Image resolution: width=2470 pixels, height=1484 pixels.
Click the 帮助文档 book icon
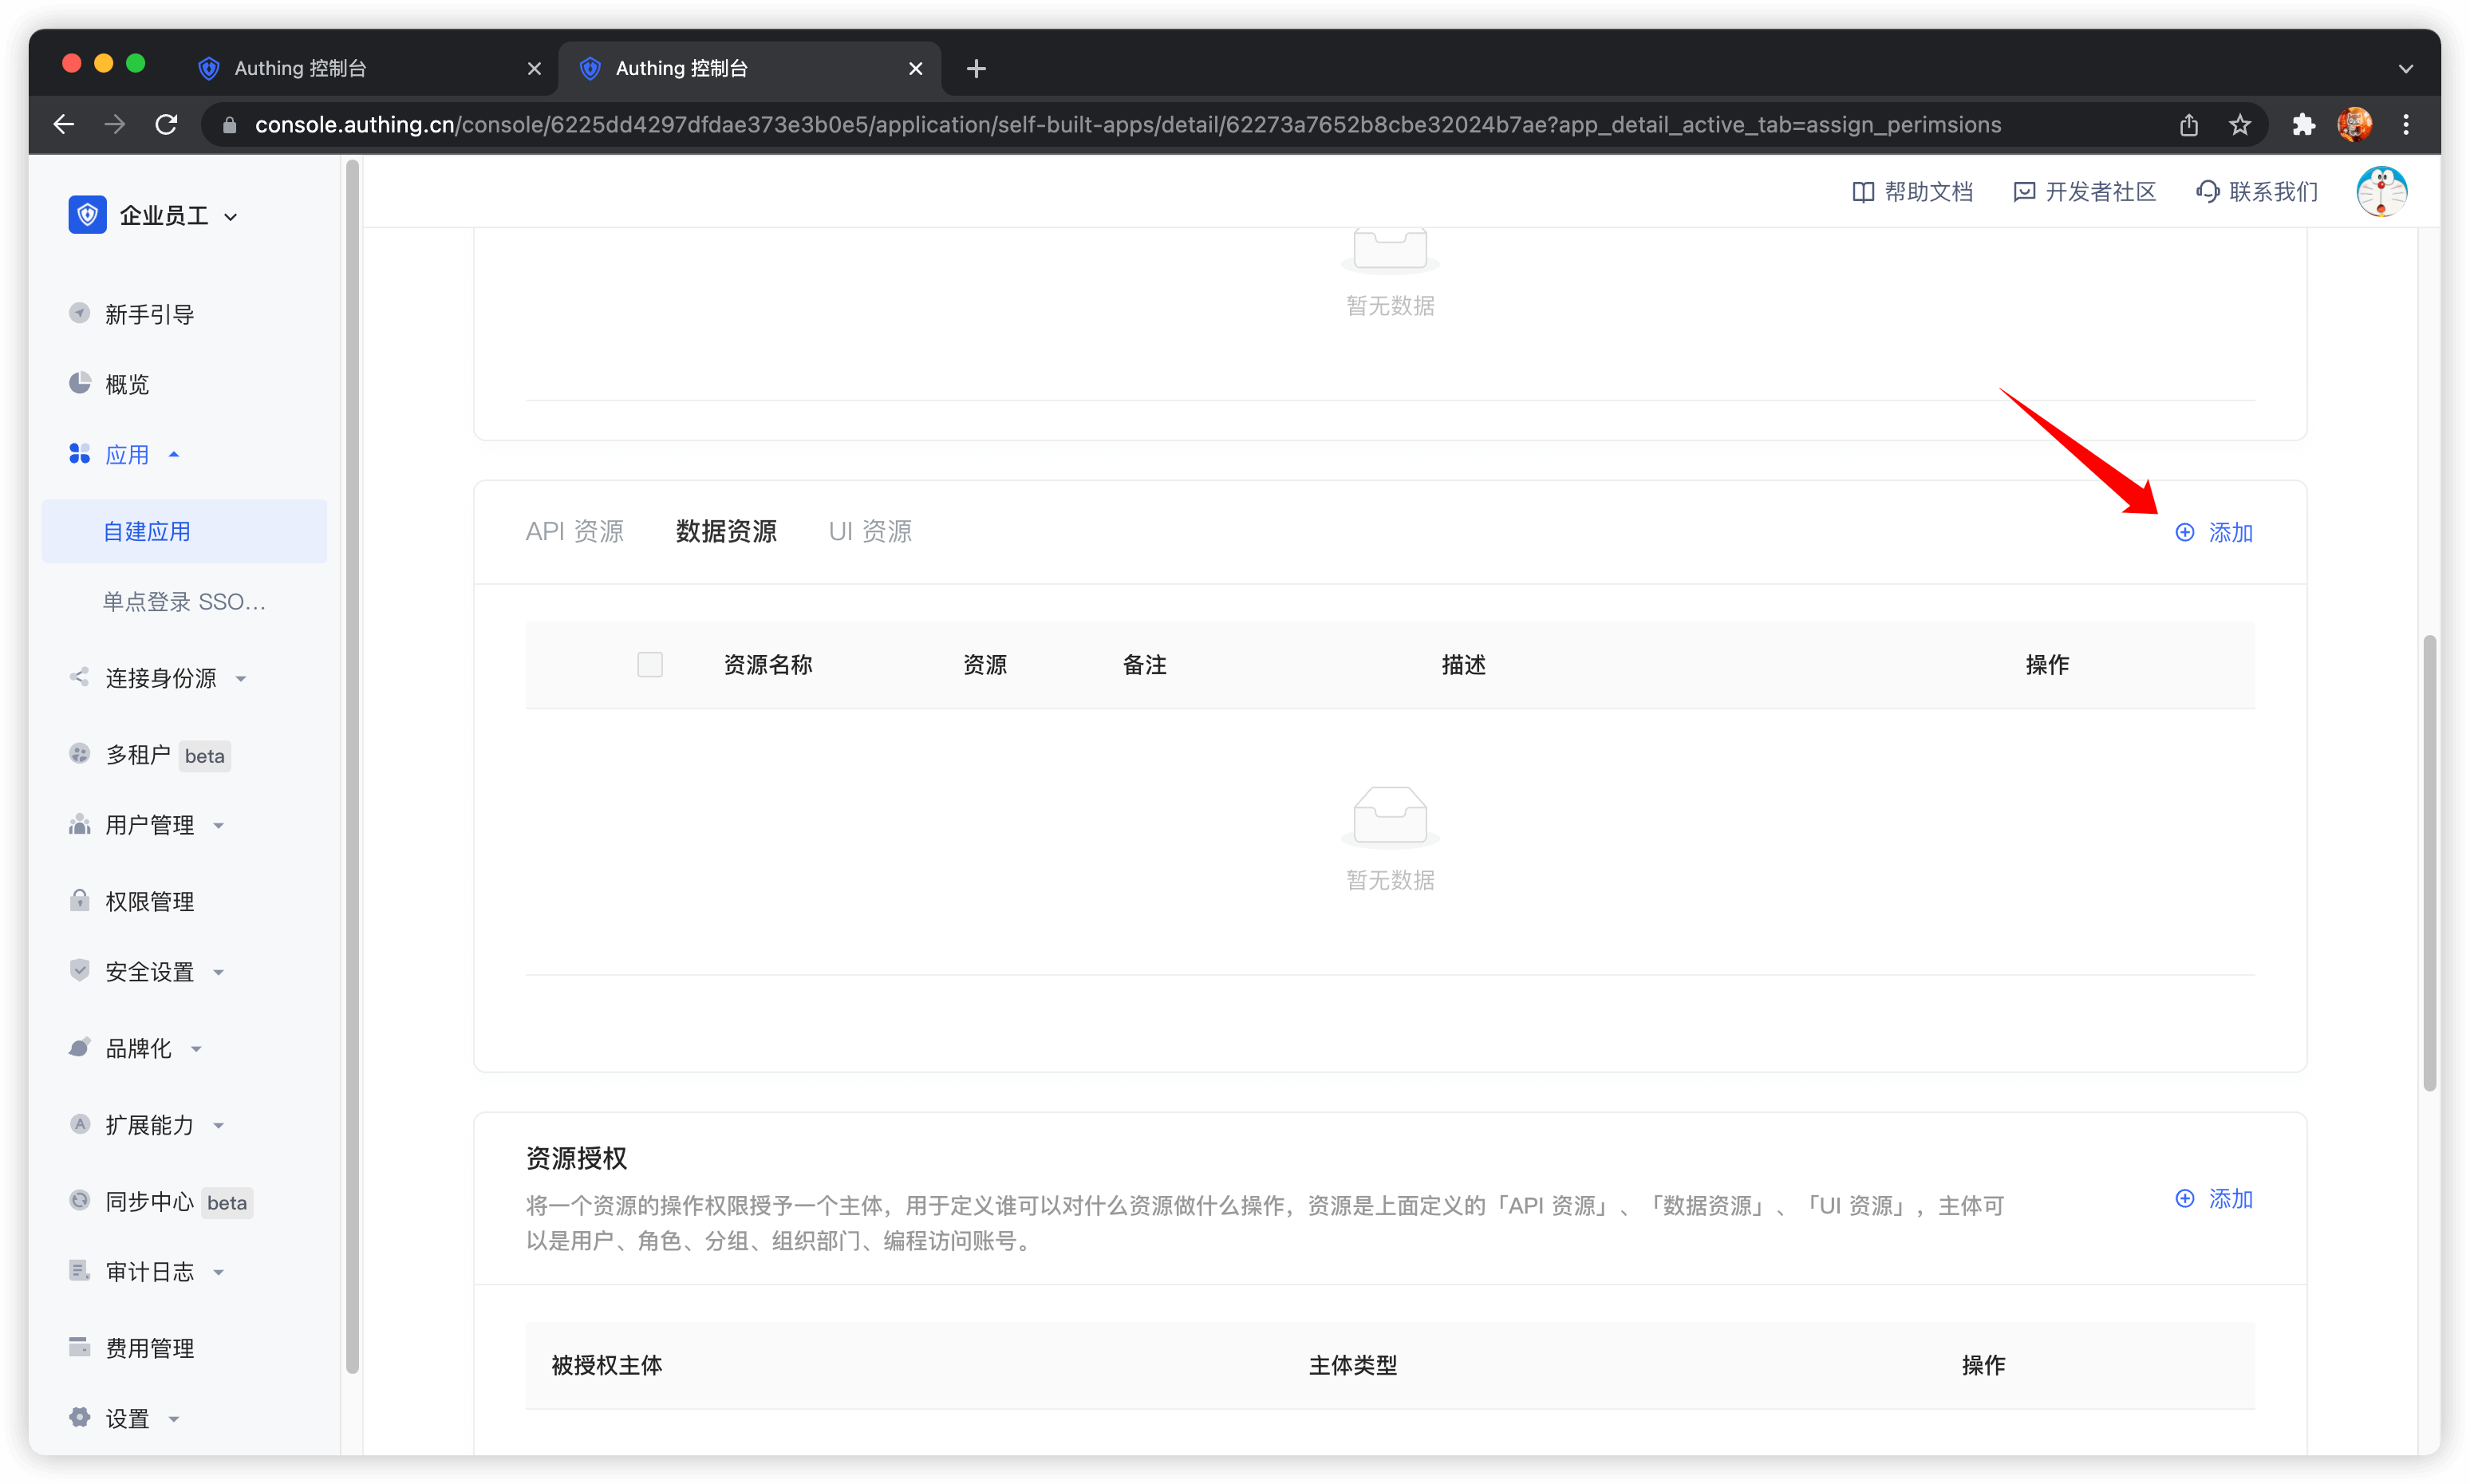1863,192
